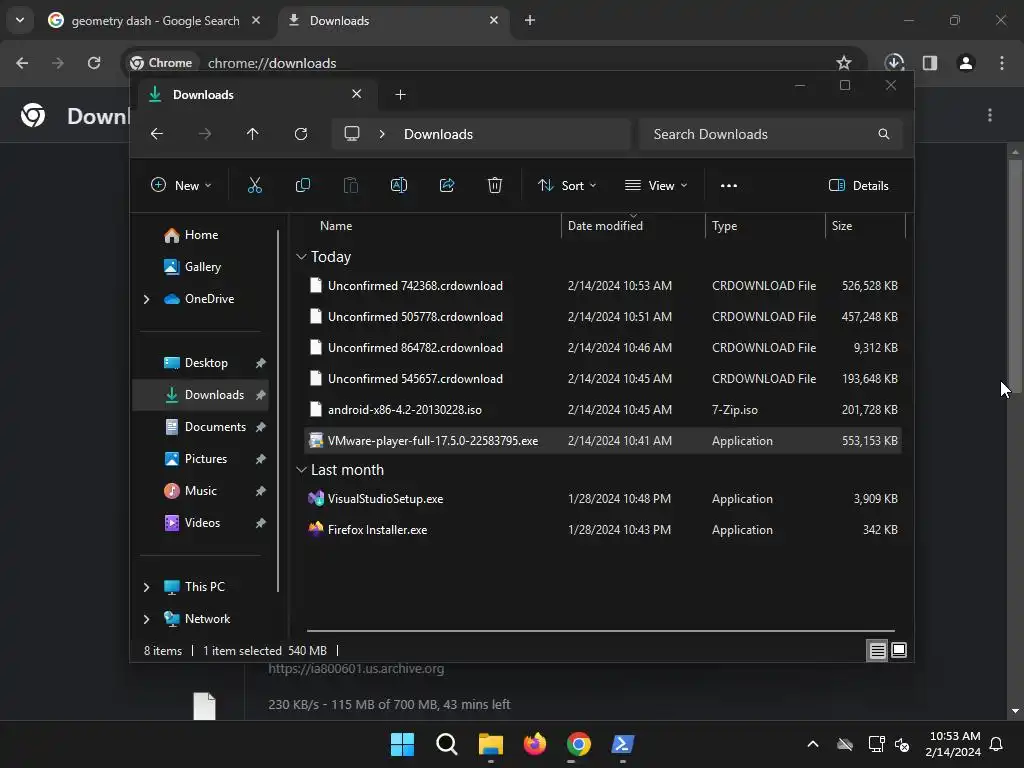Select the Downloads tab in Chrome
The image size is (1024, 768).
[x=393, y=21]
